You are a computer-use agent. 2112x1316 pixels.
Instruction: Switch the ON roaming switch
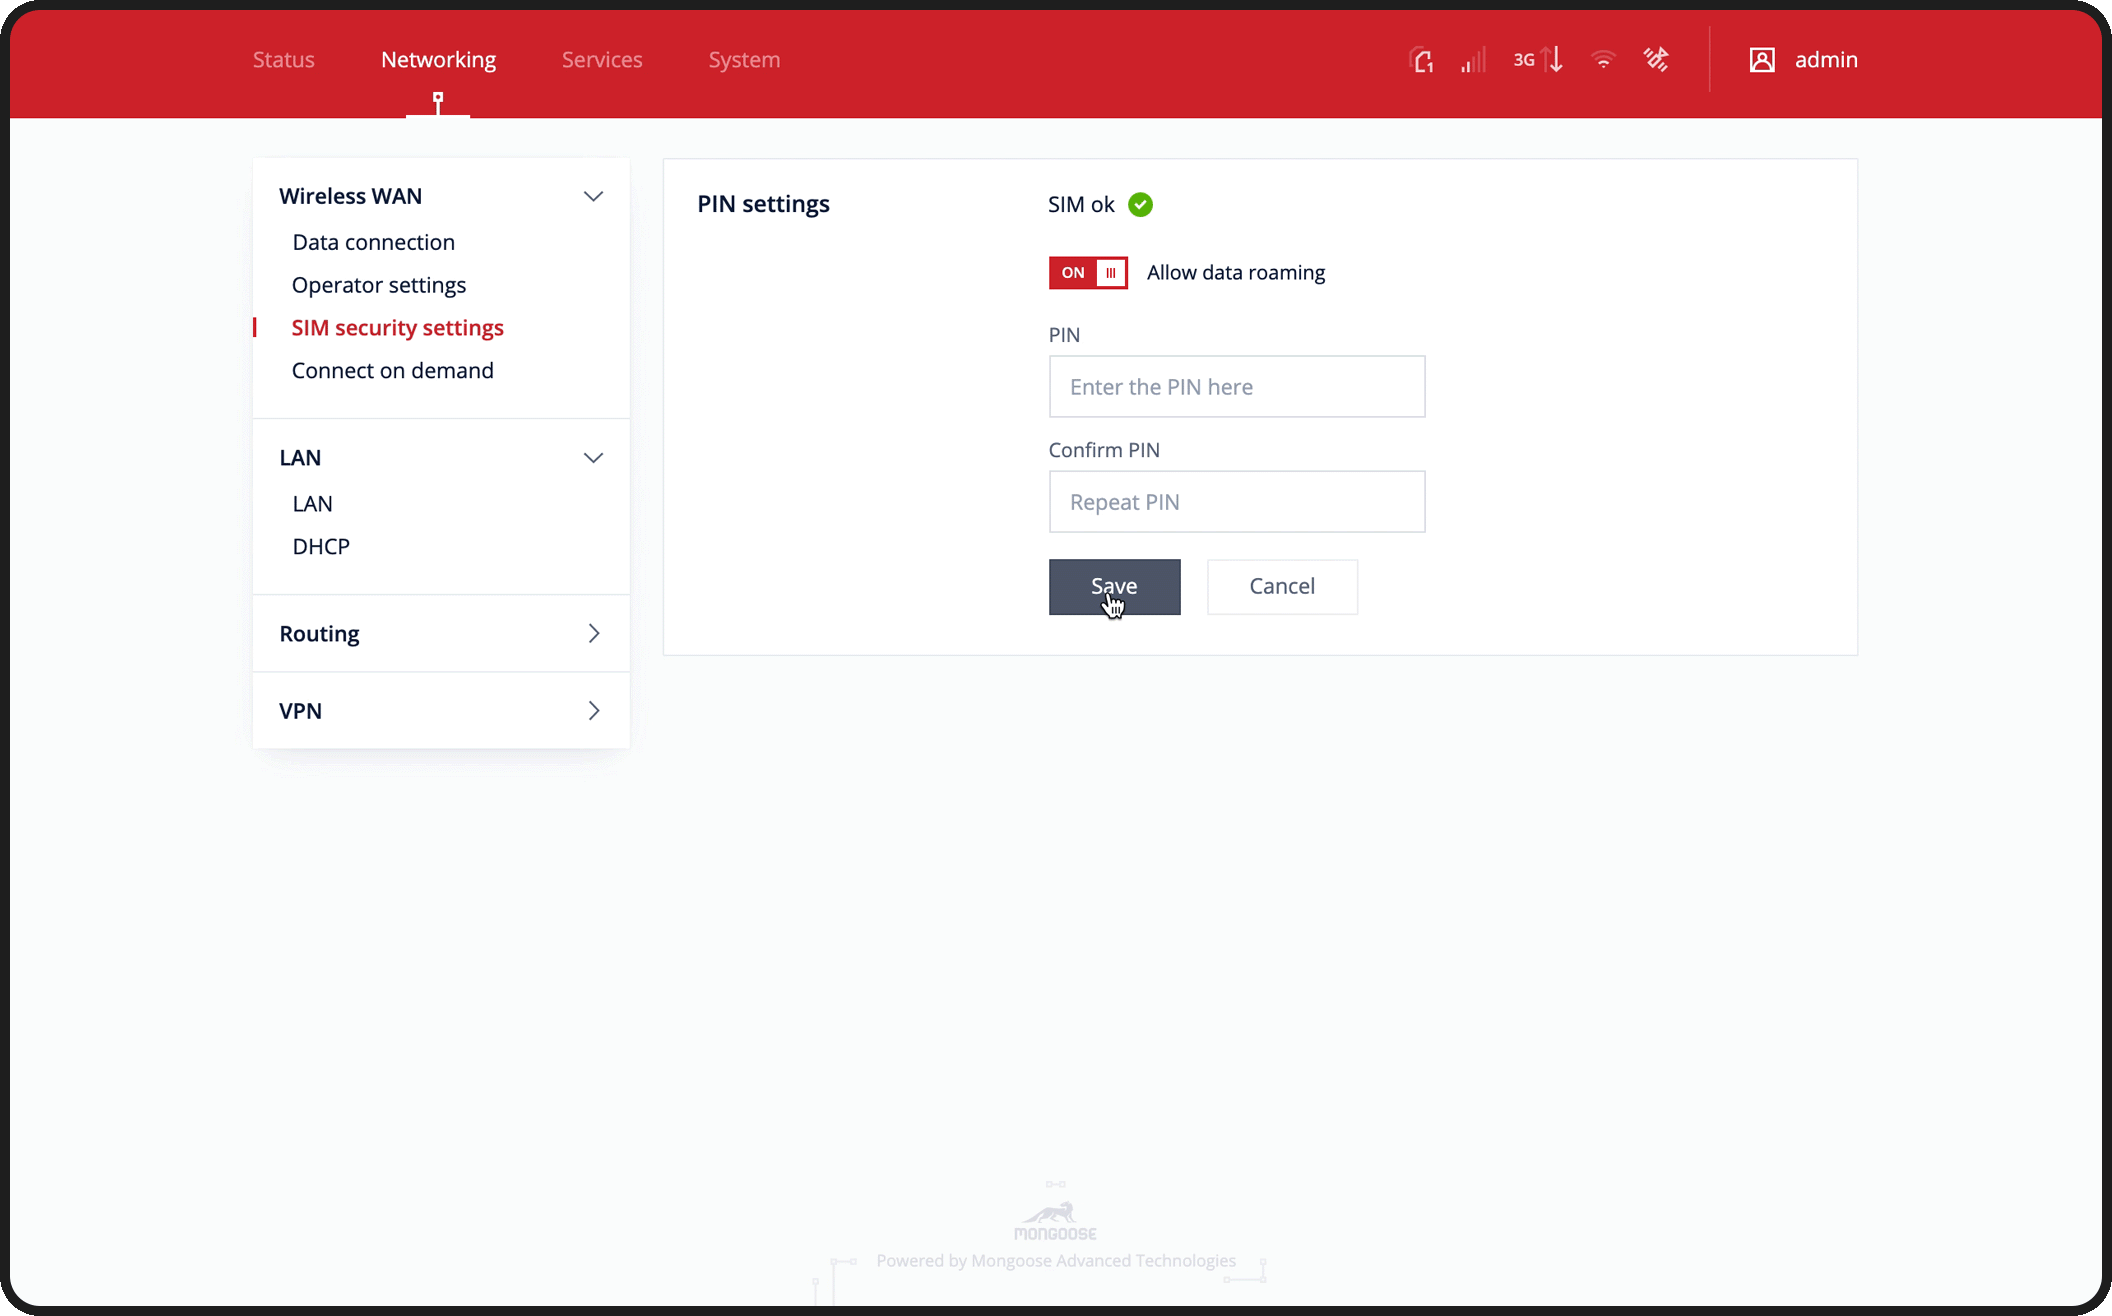[1088, 272]
